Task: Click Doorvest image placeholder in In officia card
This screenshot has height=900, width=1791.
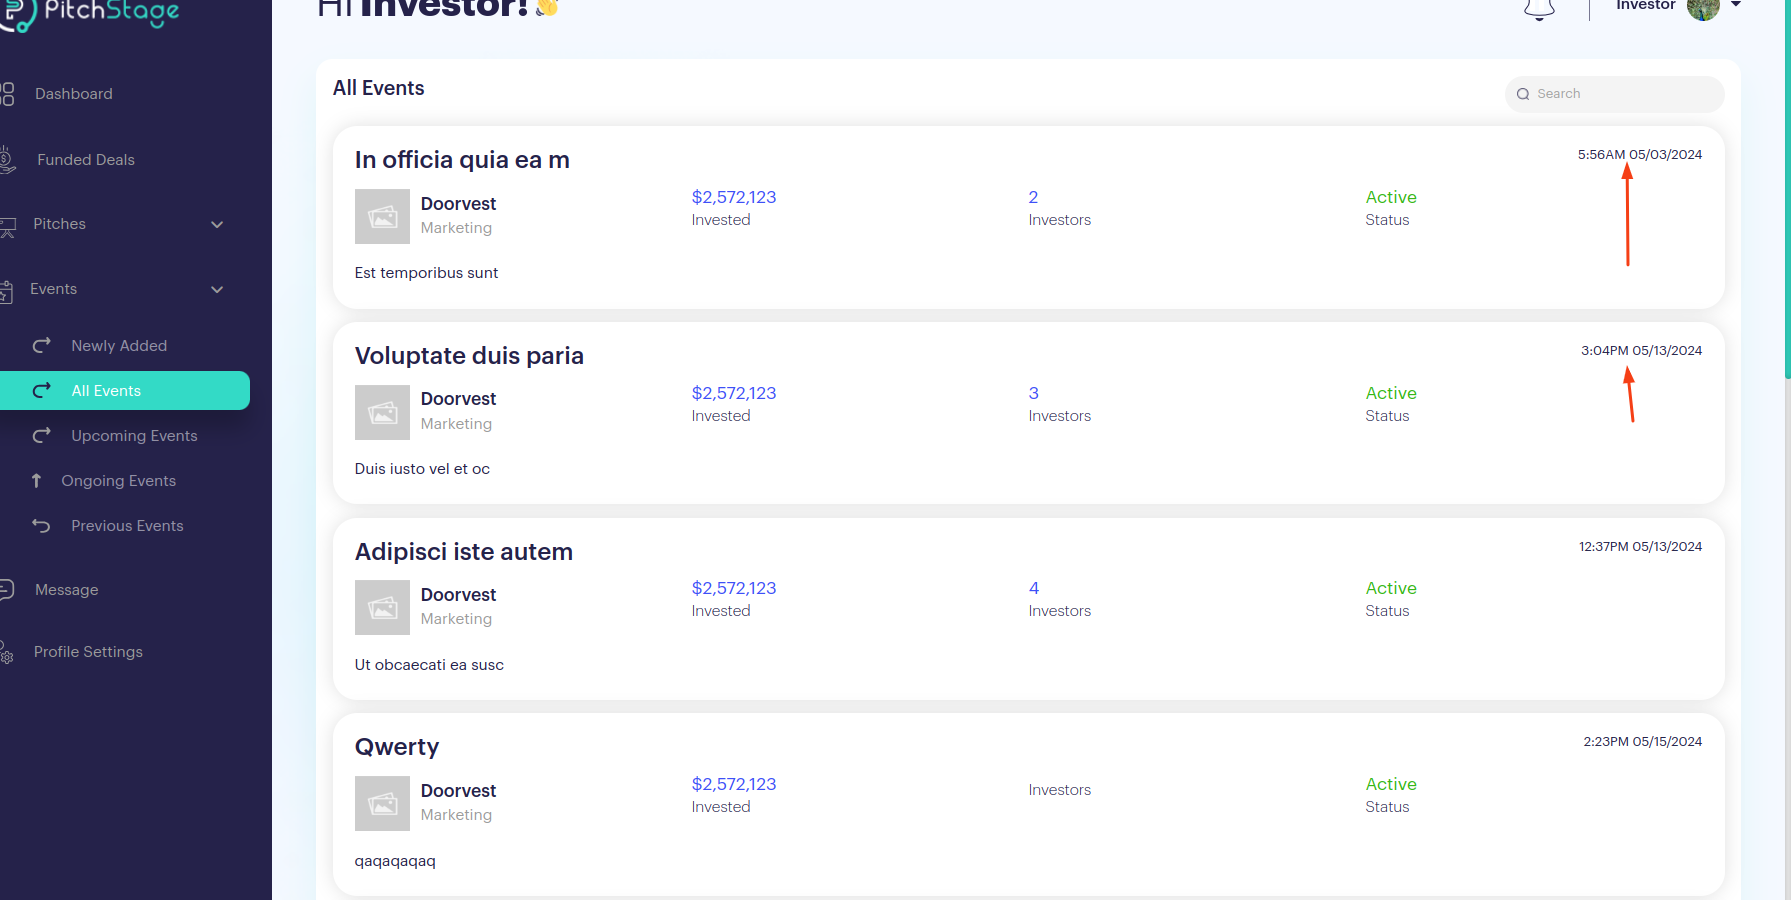Action: (382, 216)
